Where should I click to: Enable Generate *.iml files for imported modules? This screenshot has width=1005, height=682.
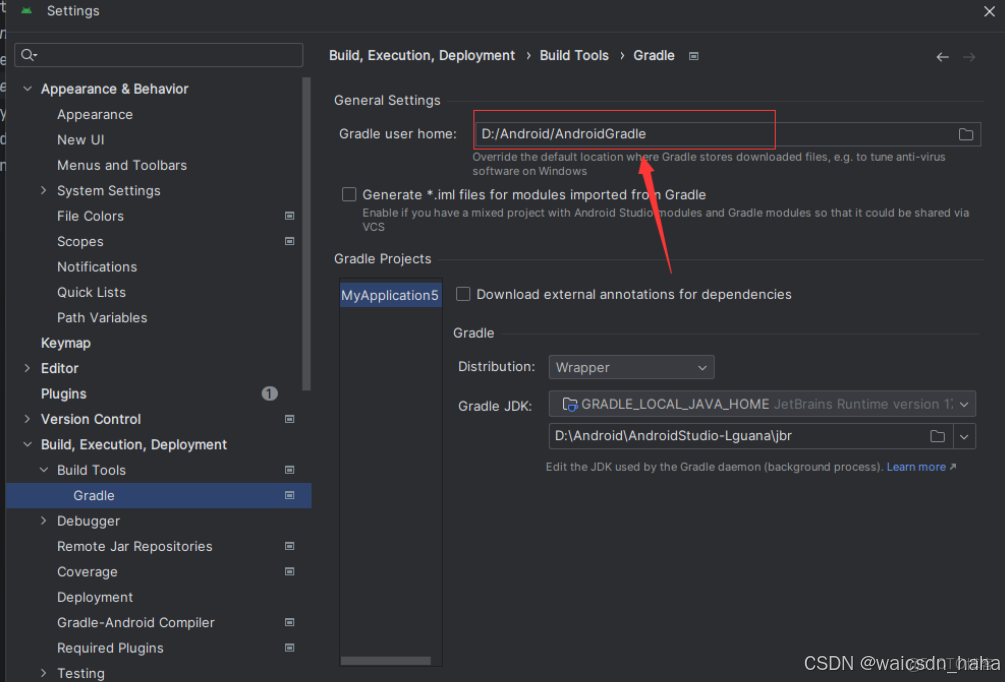pos(350,194)
